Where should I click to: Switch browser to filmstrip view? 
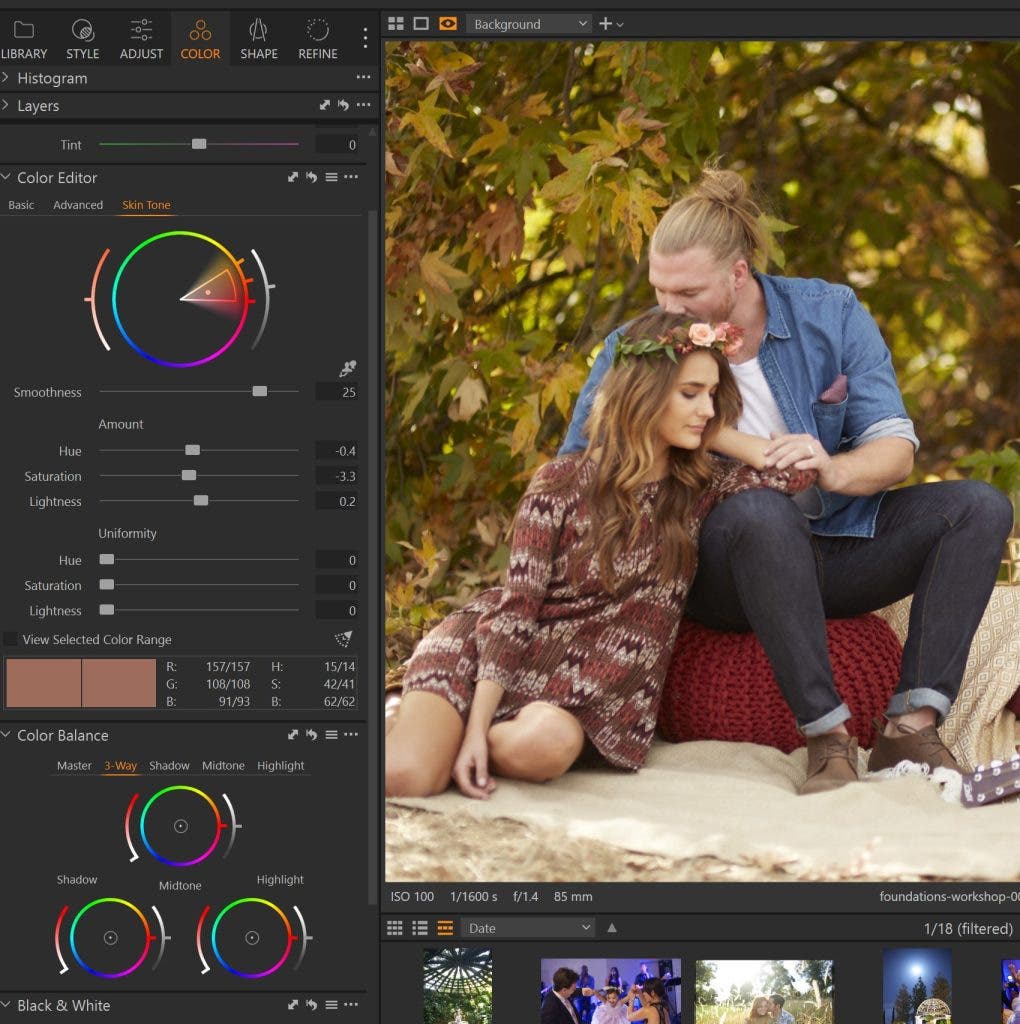coord(445,928)
